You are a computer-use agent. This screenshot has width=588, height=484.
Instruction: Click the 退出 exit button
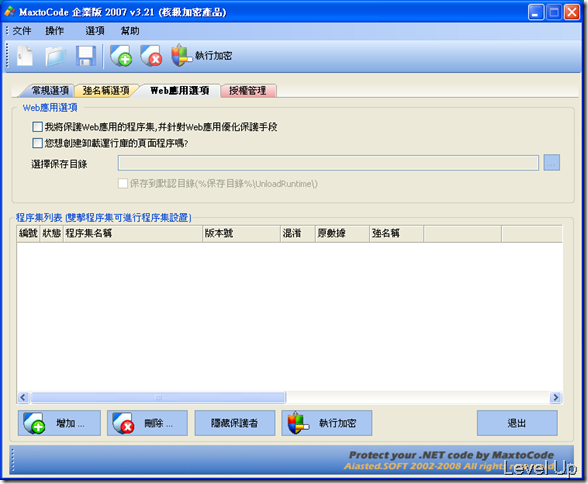(517, 423)
